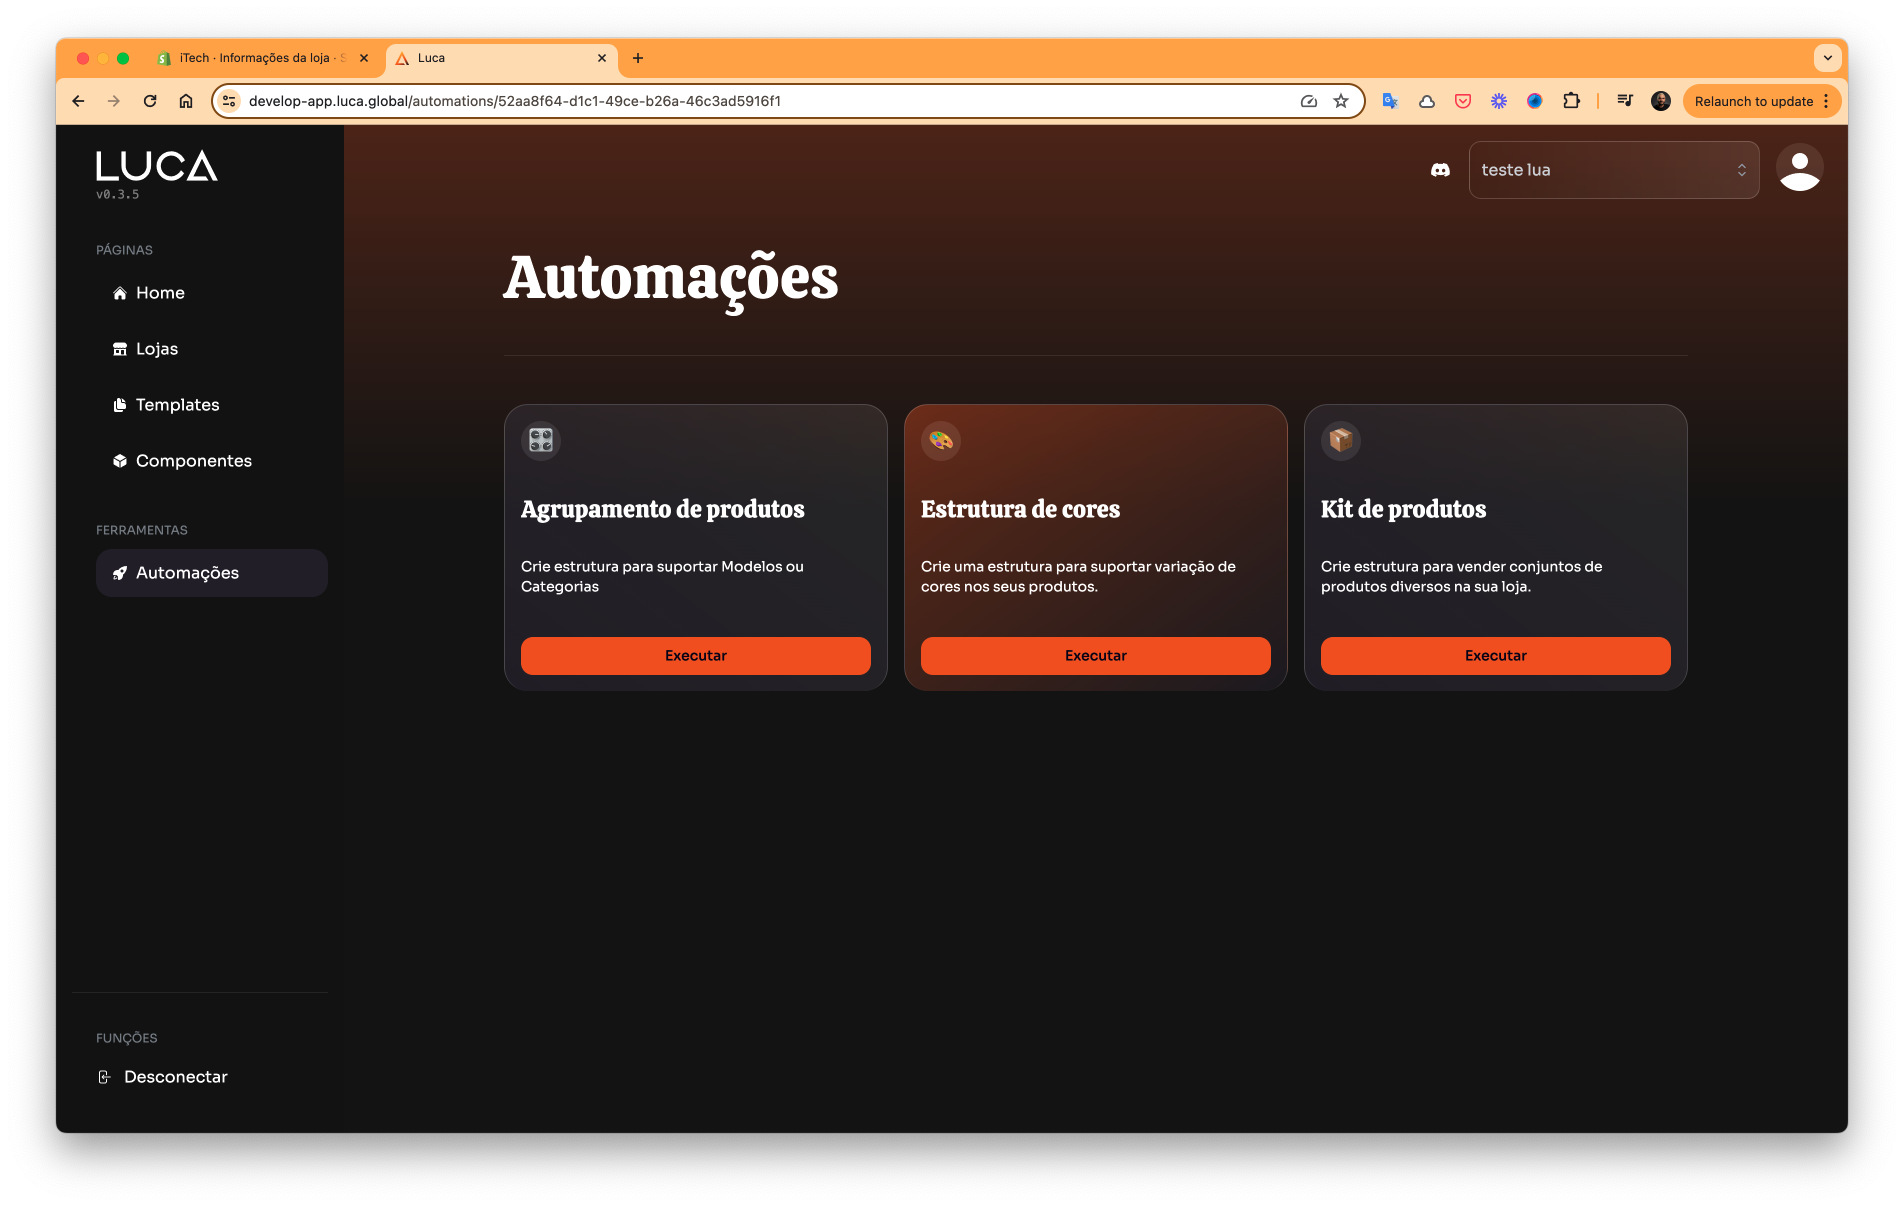Screen dimensions: 1904x1207
Task: Click the LUCA logo in sidebar
Action: coord(156,167)
